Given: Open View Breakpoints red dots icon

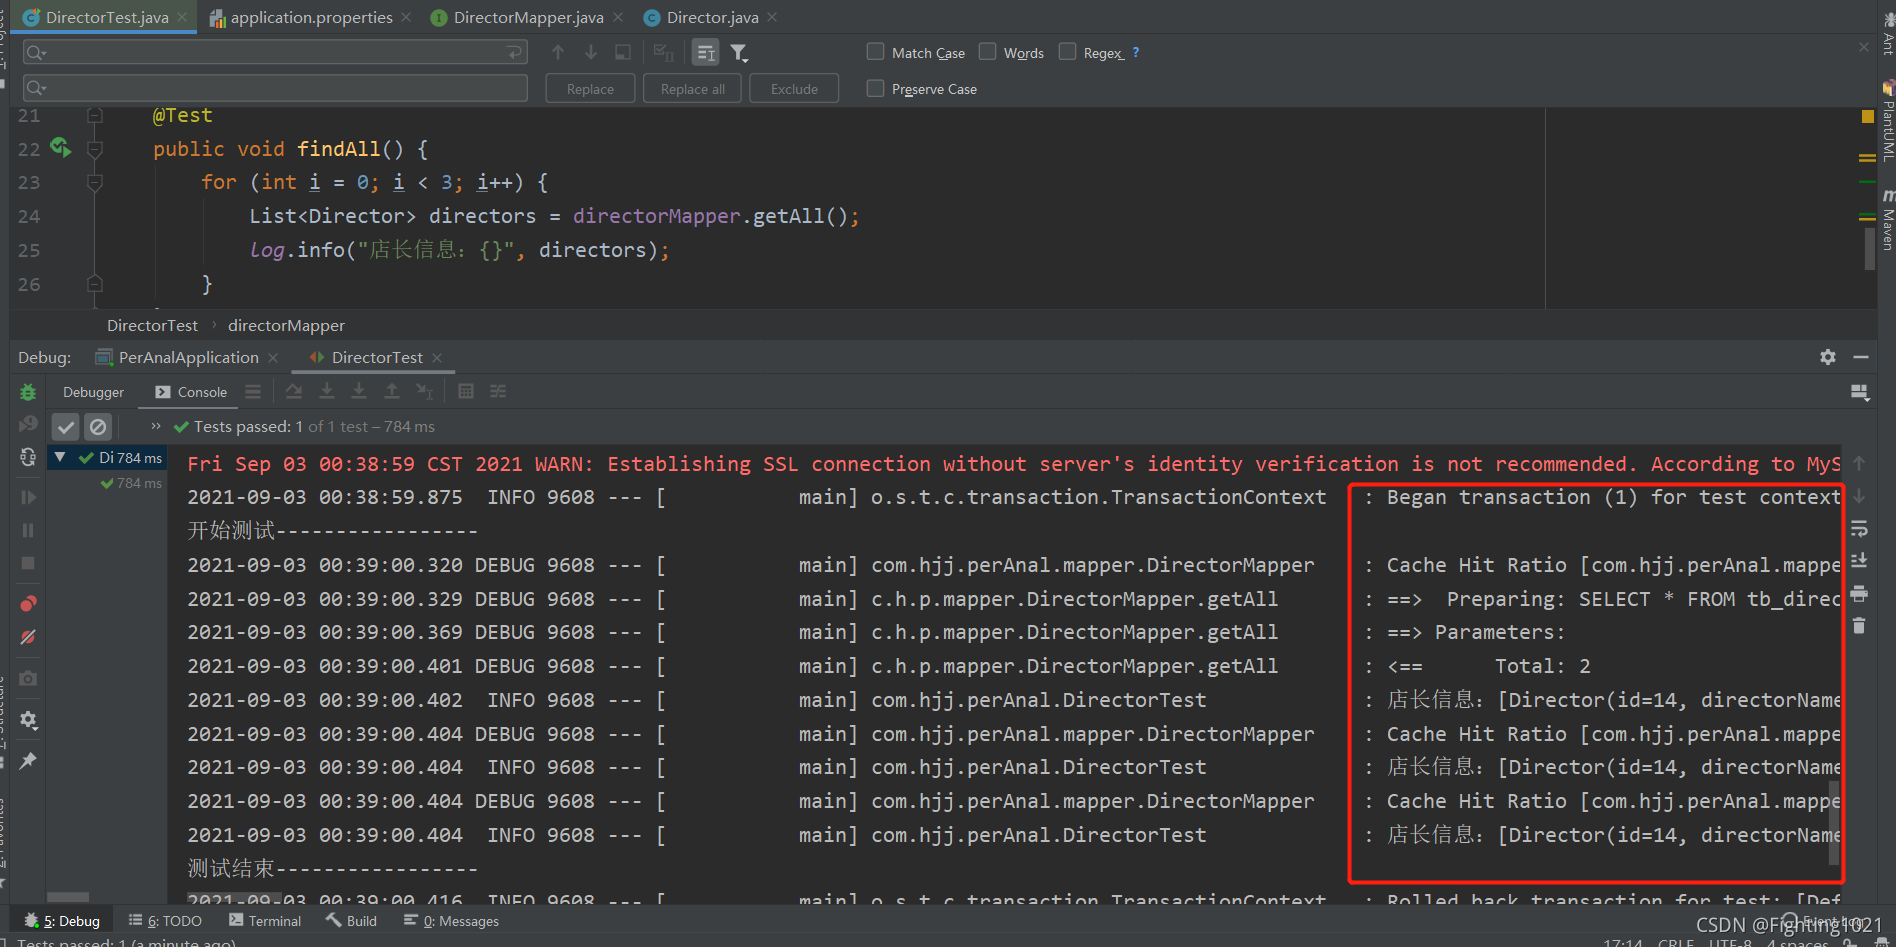Looking at the screenshot, I should click(x=28, y=603).
